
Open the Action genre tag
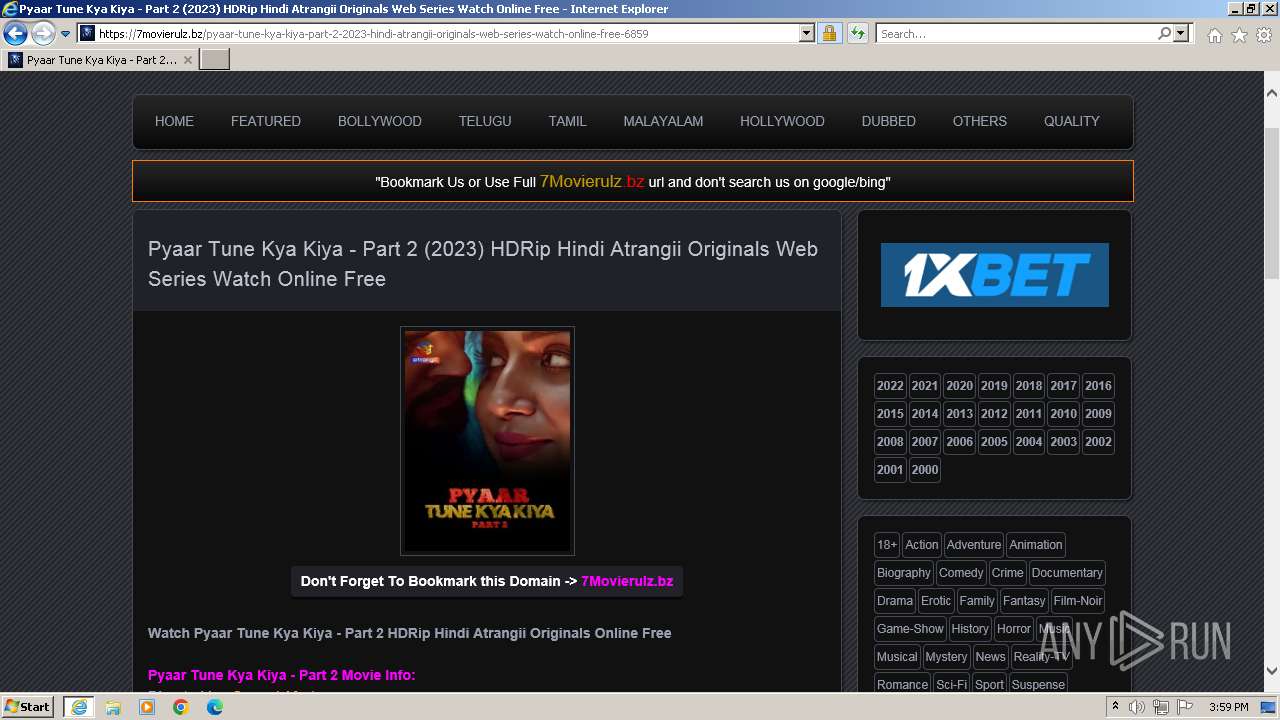(x=922, y=545)
